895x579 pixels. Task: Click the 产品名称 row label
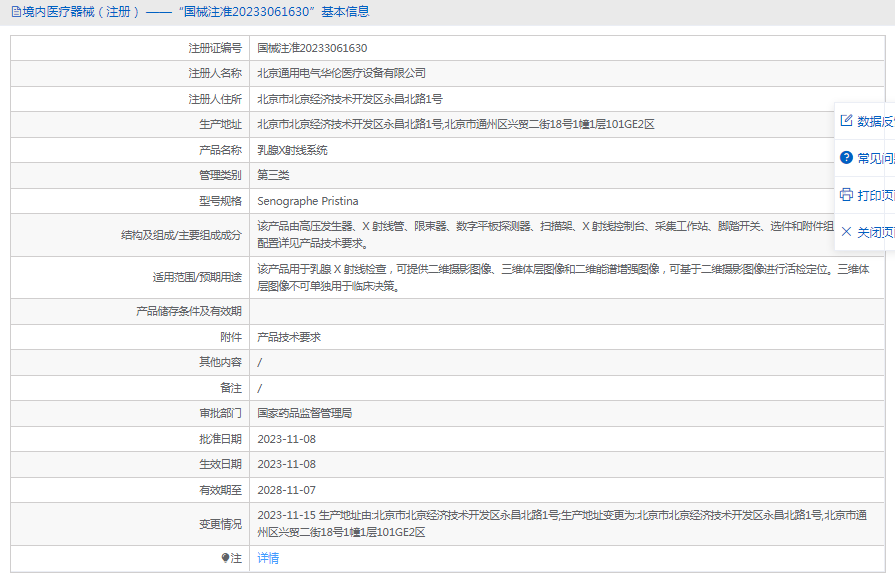[x=220, y=150]
